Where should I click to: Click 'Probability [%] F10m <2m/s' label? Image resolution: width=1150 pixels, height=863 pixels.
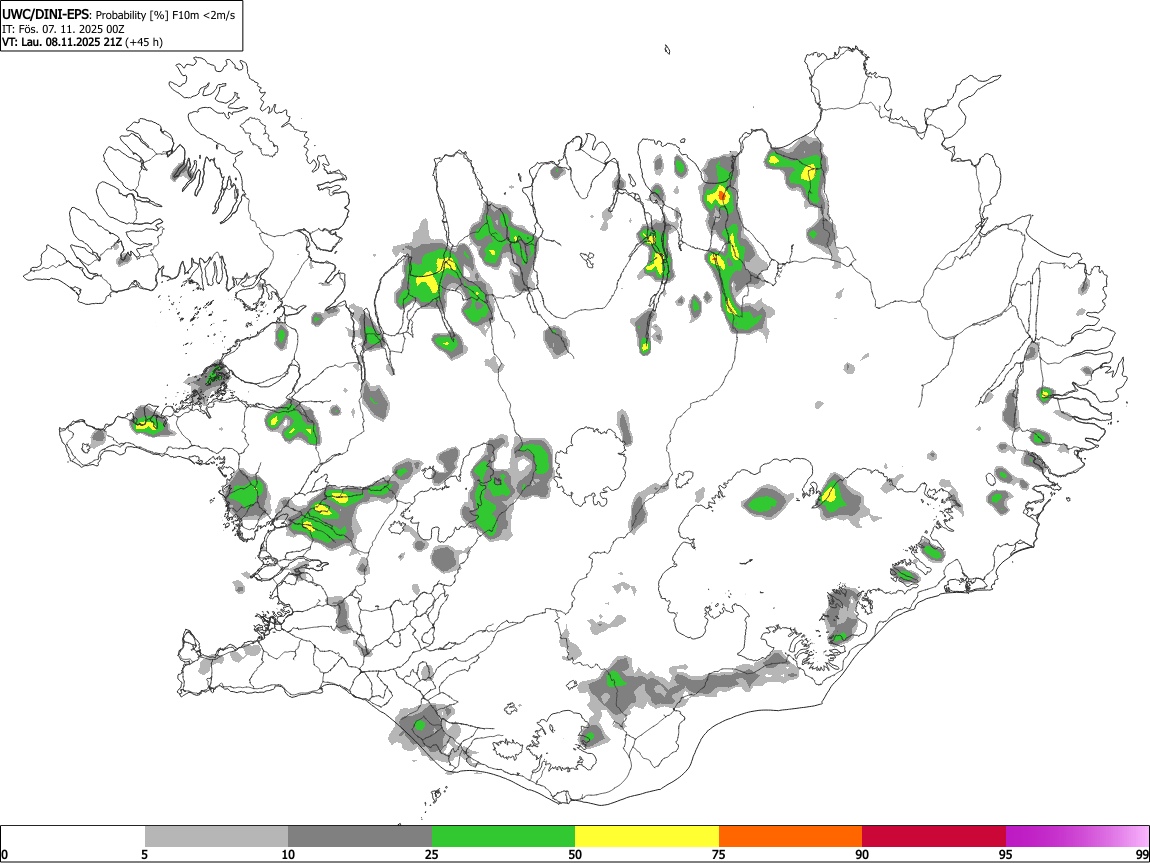coord(165,15)
